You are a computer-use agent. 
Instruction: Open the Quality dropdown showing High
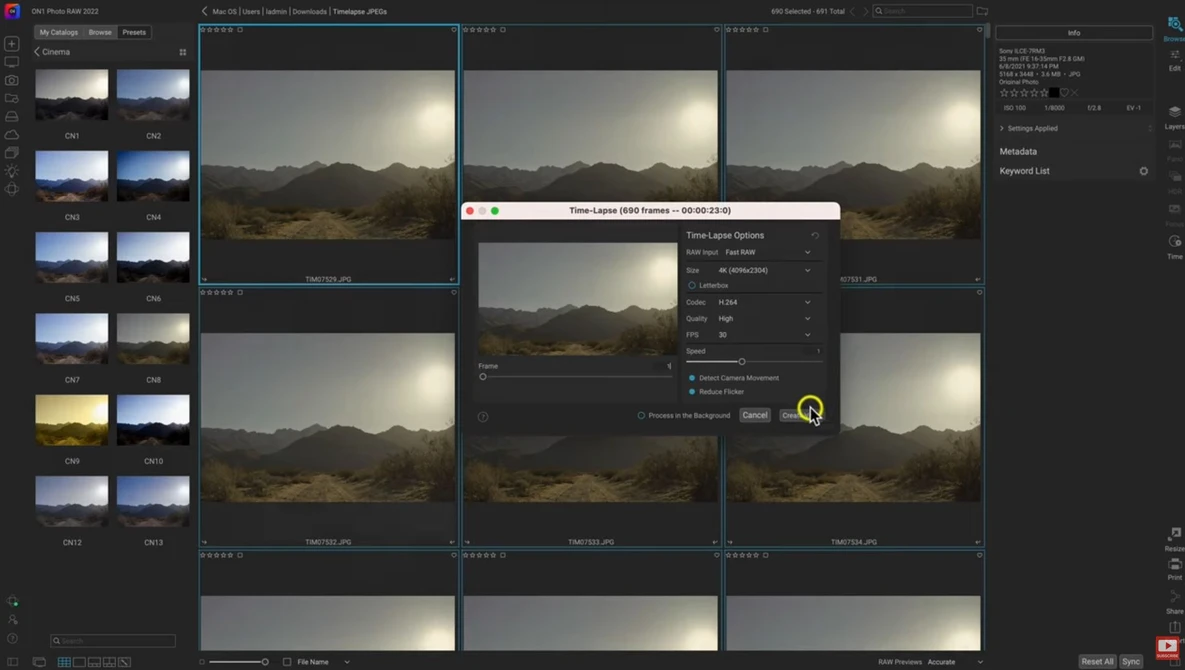[x=764, y=319]
